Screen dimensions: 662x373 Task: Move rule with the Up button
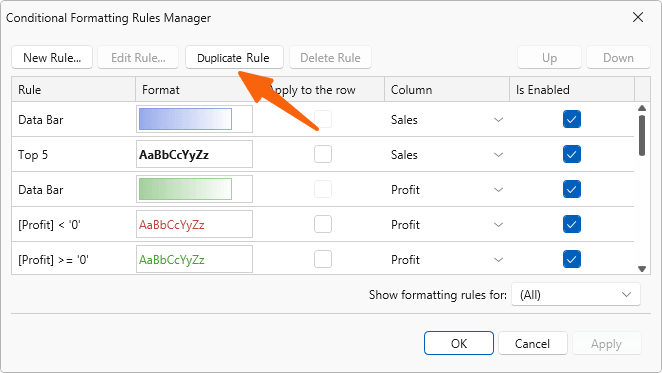(549, 57)
